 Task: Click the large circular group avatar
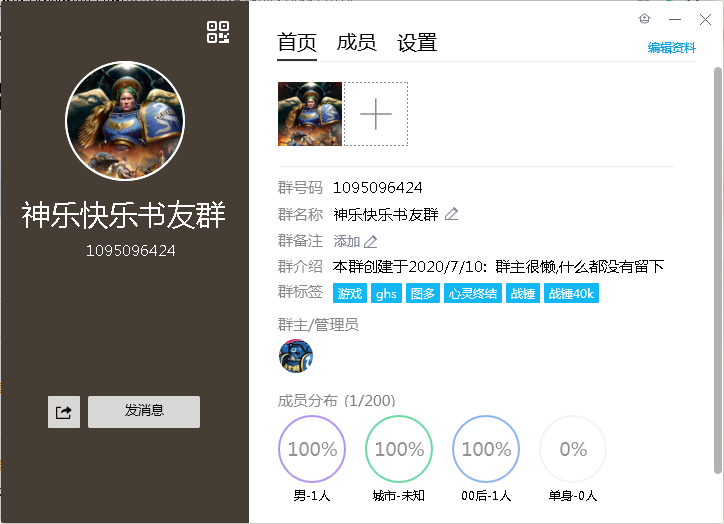coord(125,121)
